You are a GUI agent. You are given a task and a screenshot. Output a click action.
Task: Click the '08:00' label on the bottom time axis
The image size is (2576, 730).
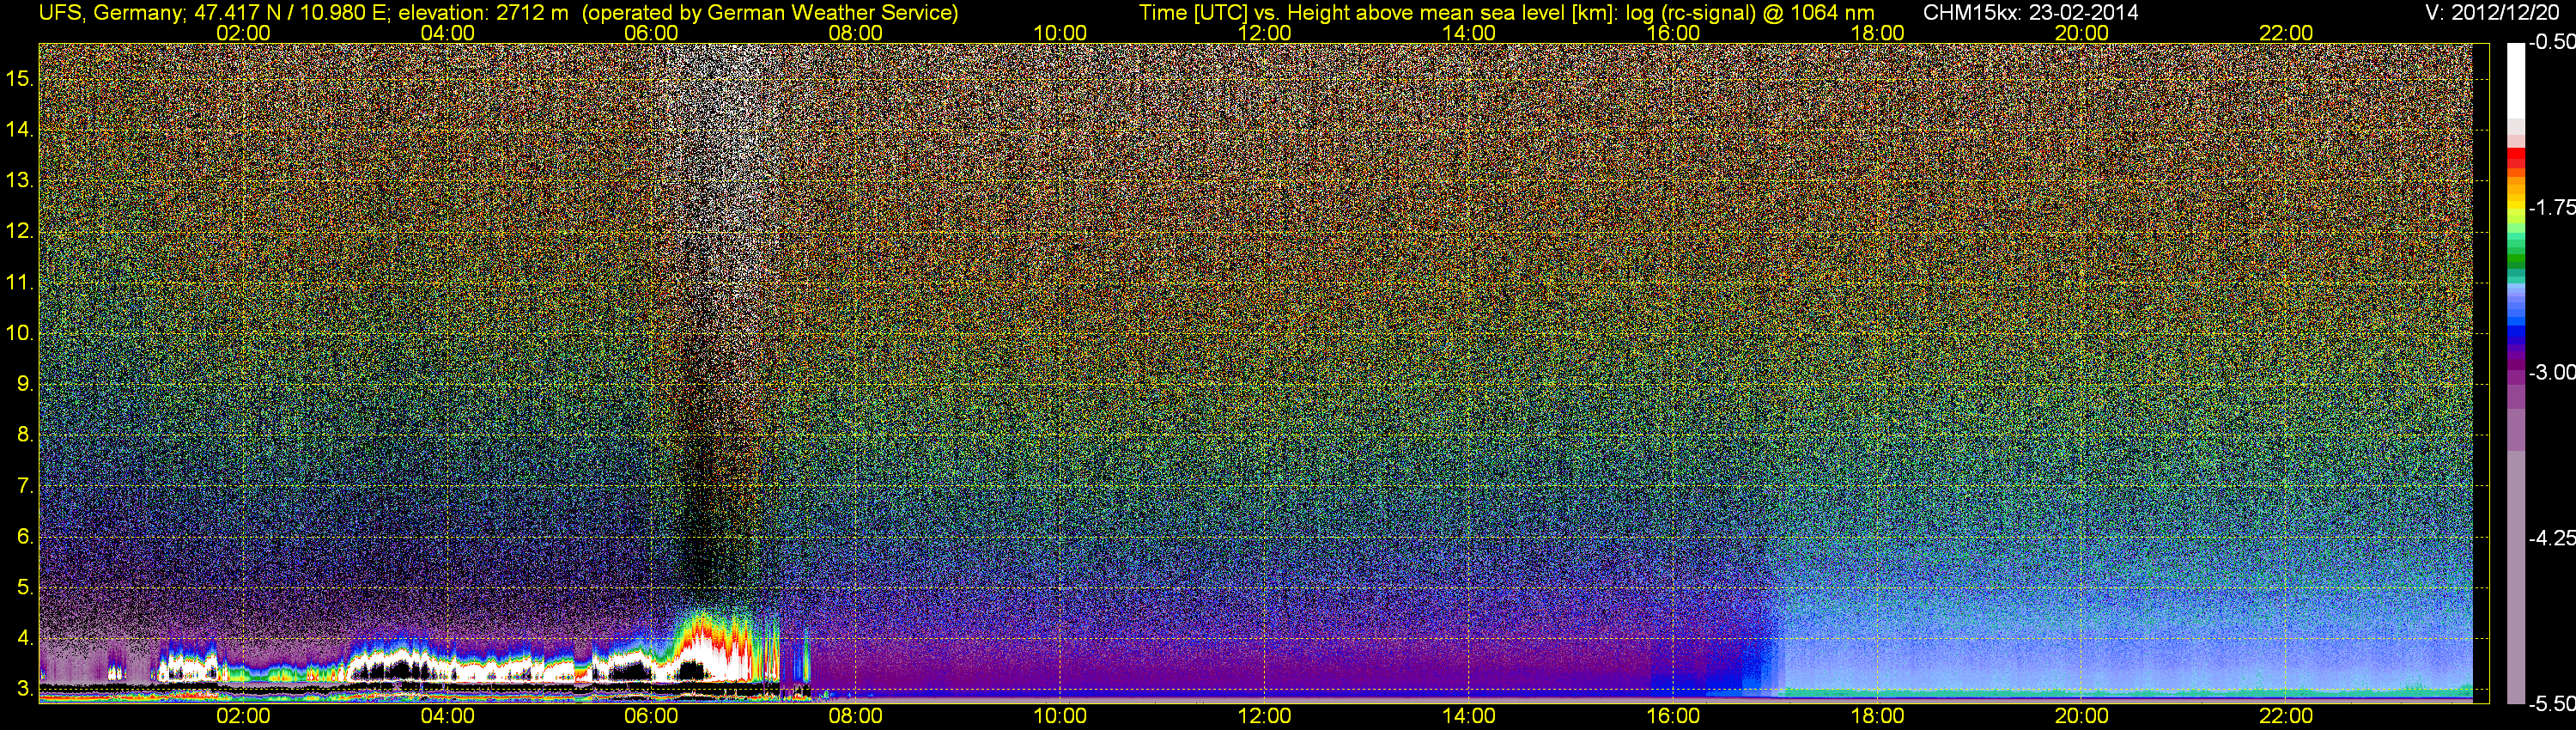click(856, 717)
